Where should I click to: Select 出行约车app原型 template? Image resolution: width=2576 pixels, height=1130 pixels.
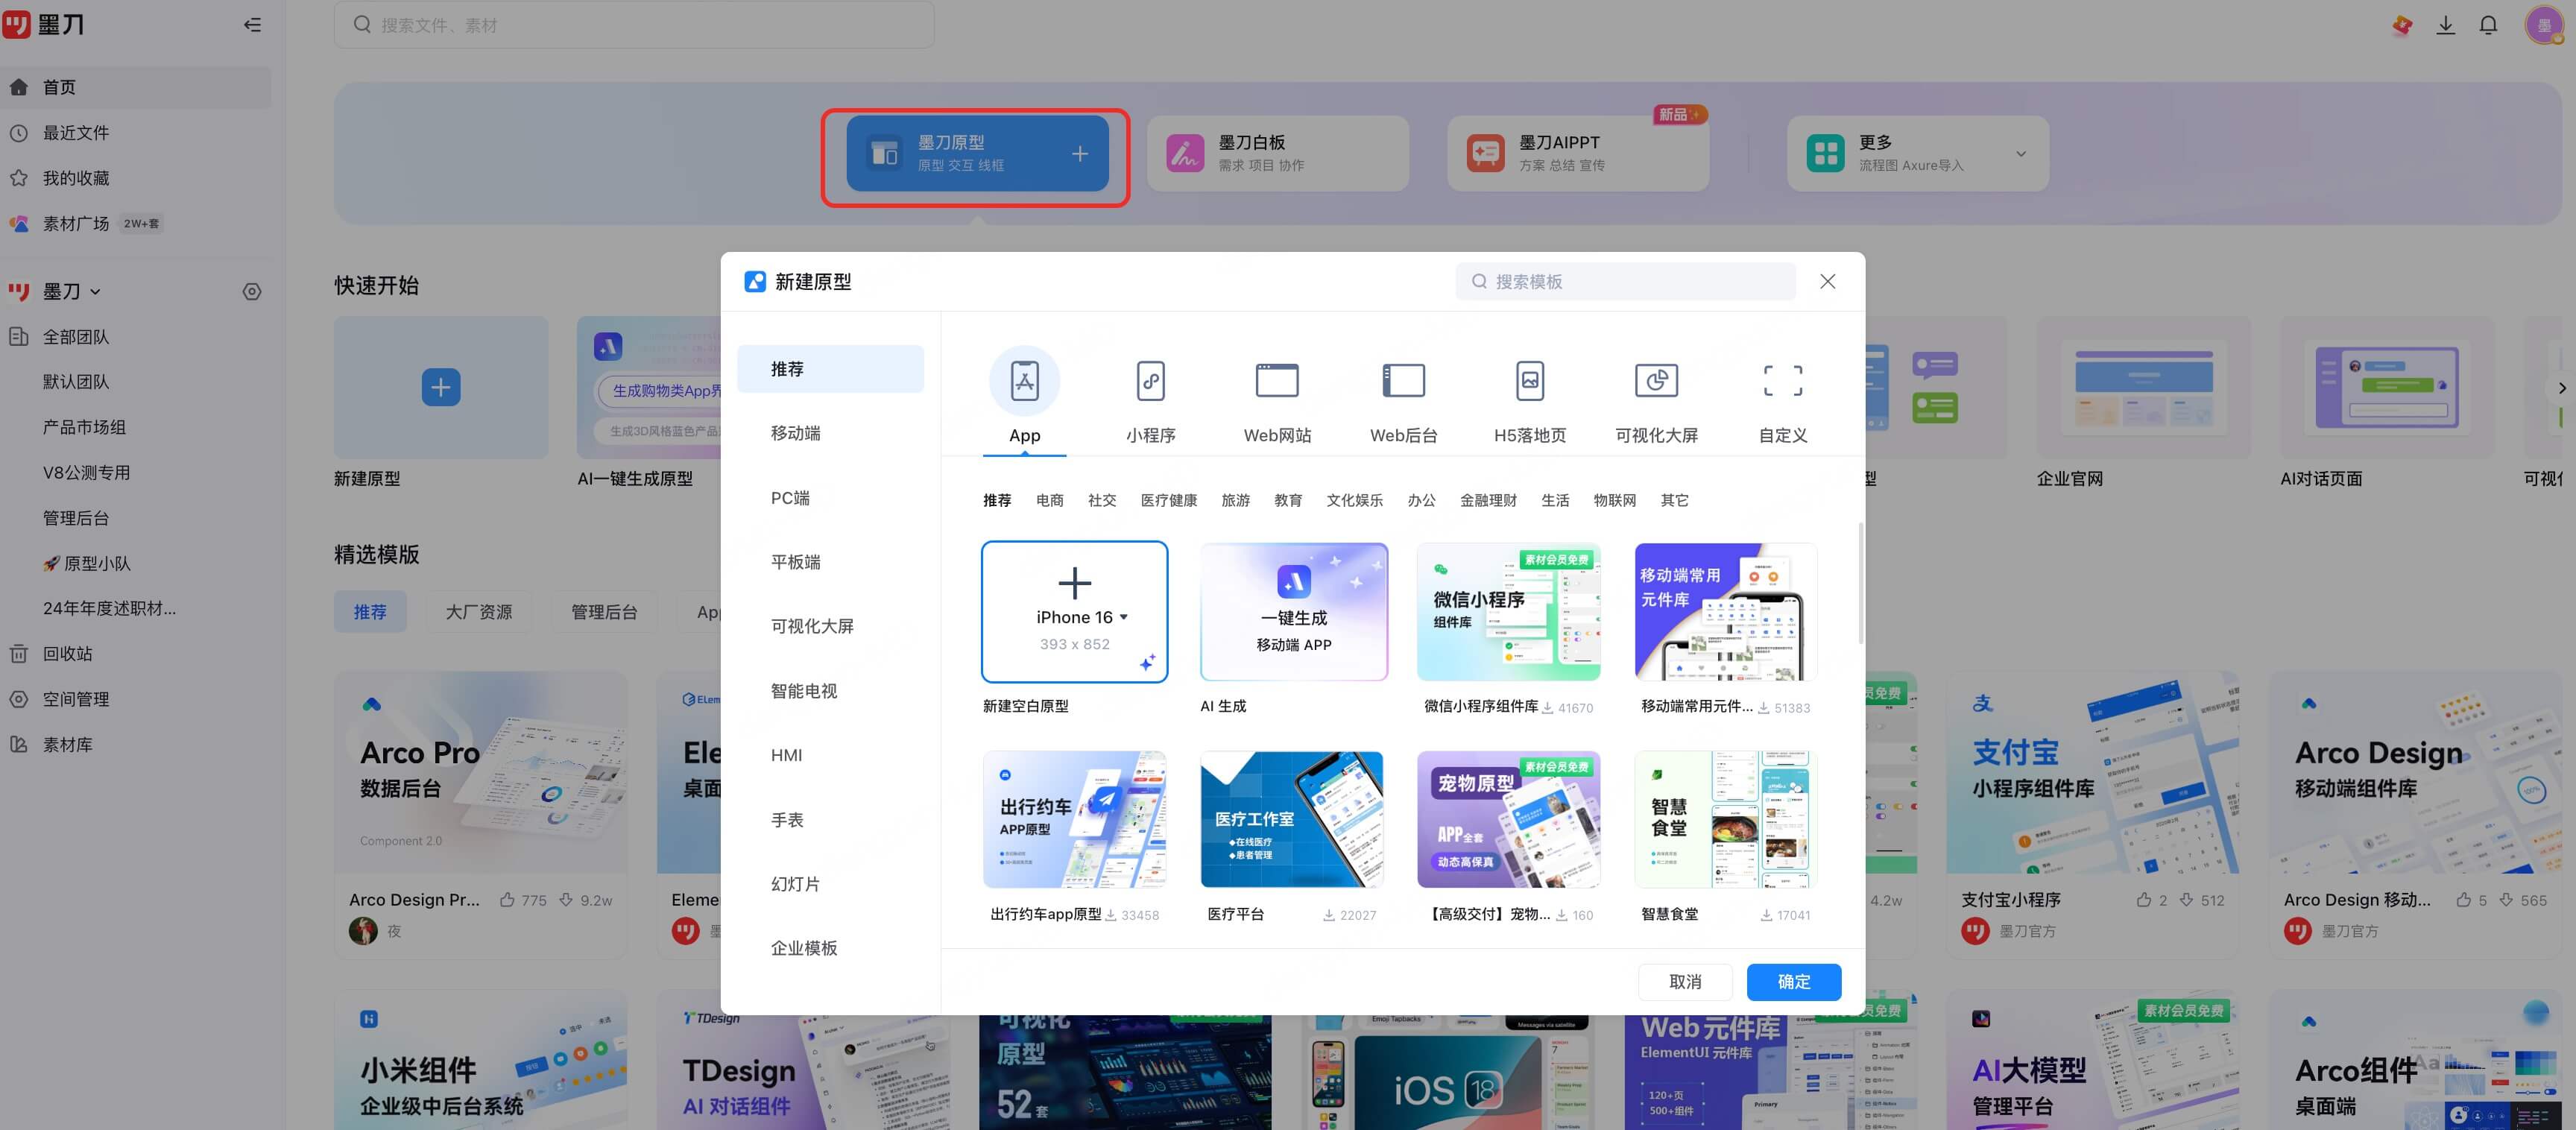pyautogui.click(x=1074, y=820)
